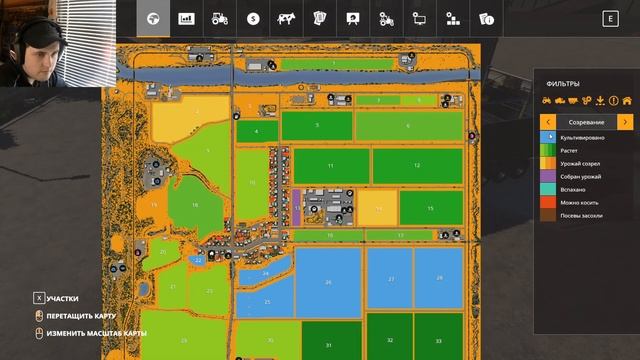Viewport: 640px width, 360px height.
Task: Toggle the unloading points download-arrow filter
Action: [x=600, y=100]
